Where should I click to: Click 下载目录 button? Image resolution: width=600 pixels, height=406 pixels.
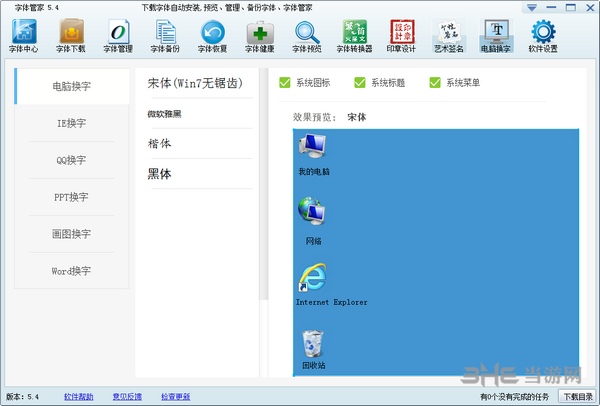pyautogui.click(x=578, y=397)
